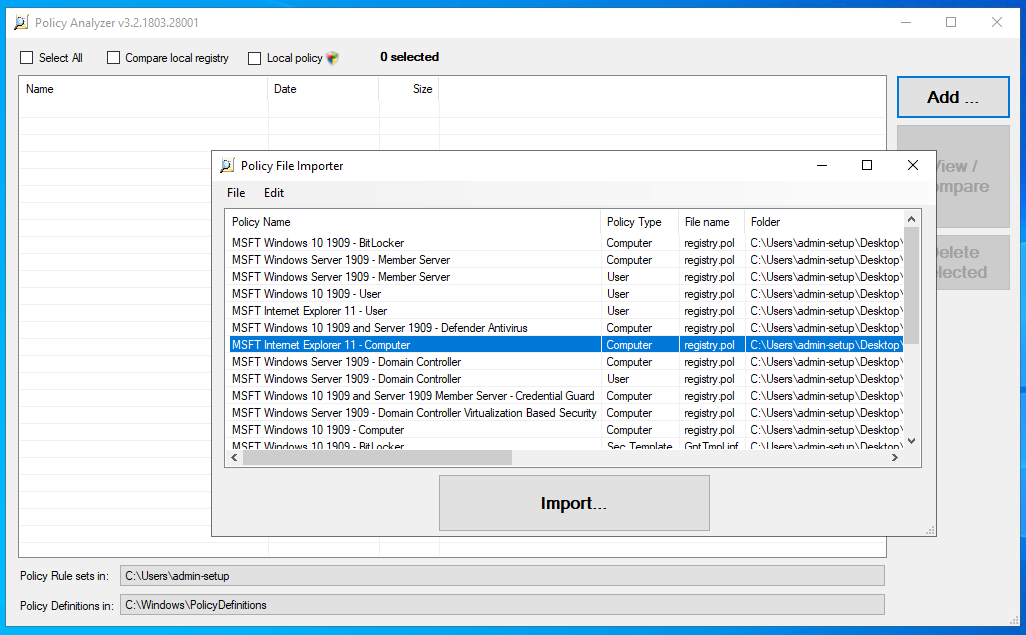Click the Policy Rule sets in path field
Image resolution: width=1026 pixels, height=635 pixels.
click(502, 576)
